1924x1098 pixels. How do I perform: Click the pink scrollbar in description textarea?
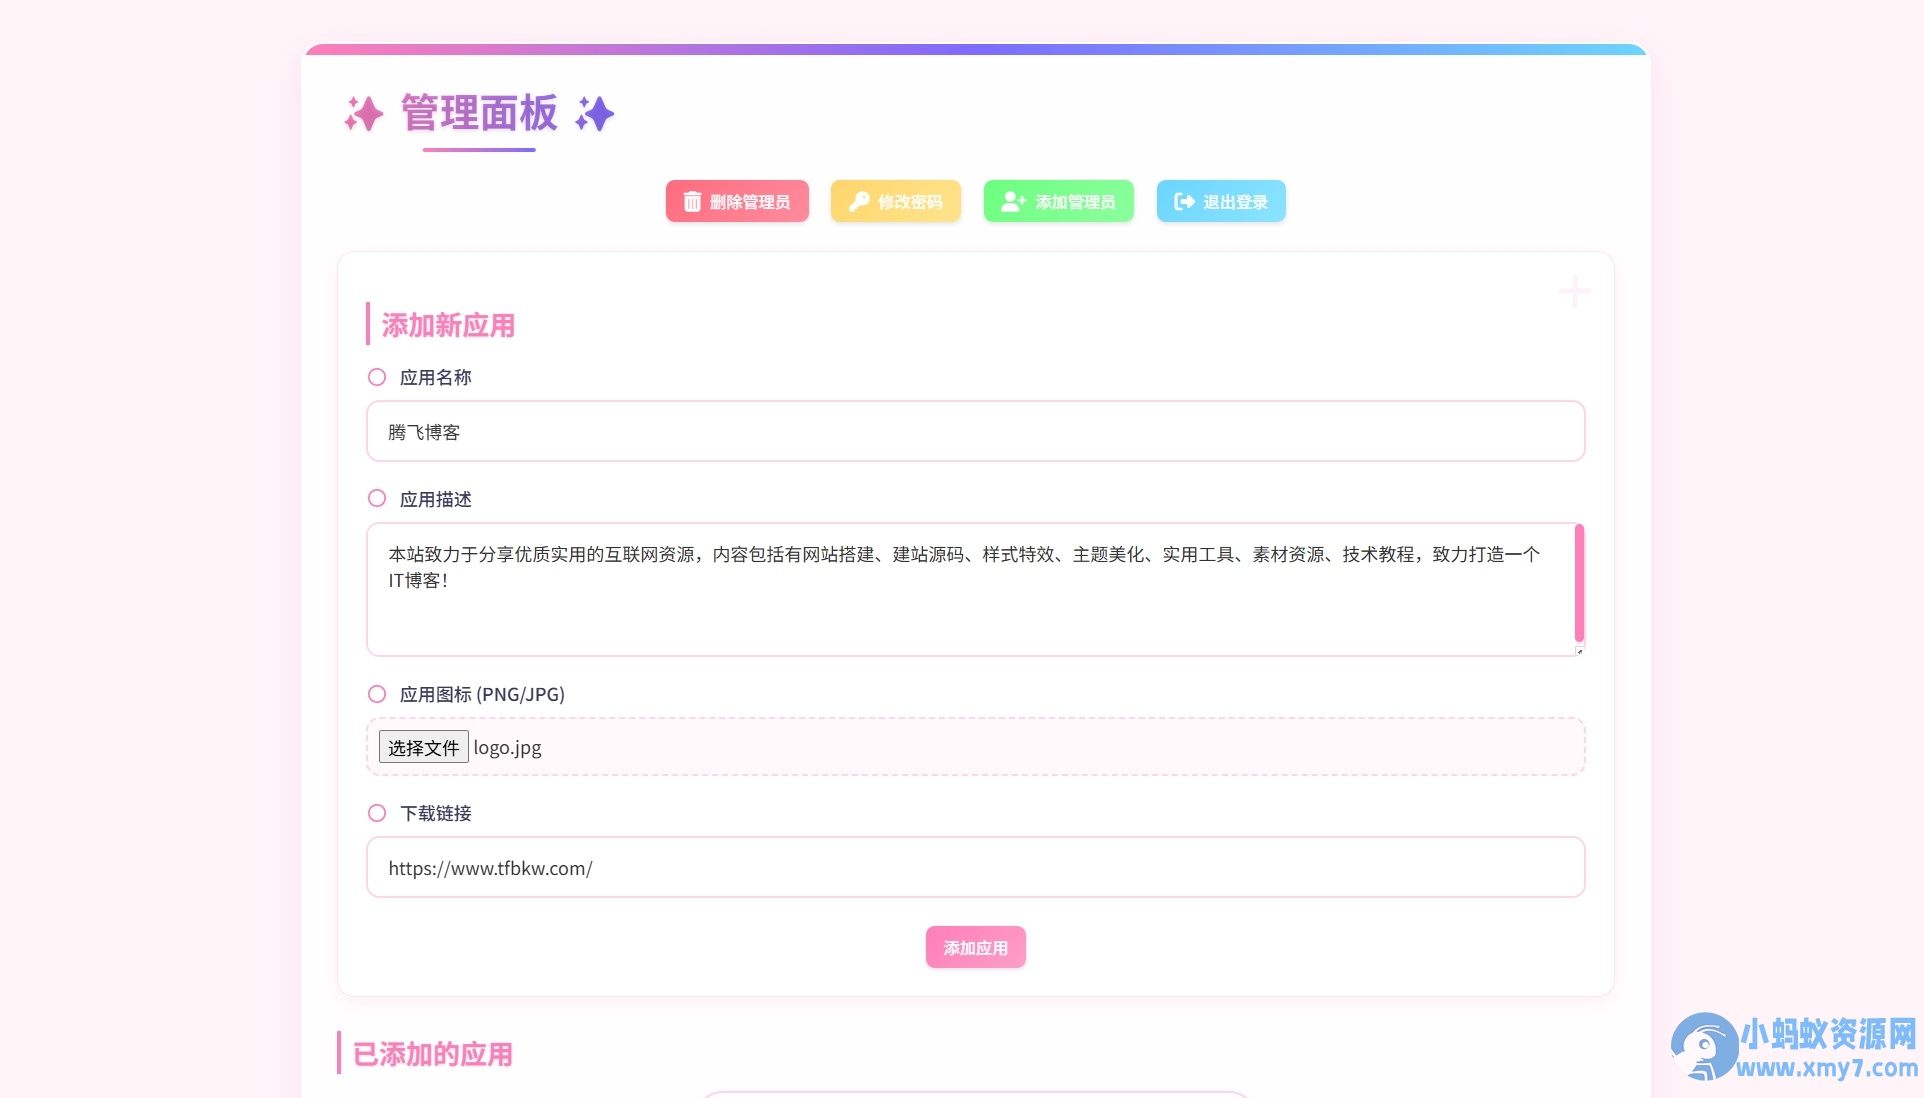1579,583
